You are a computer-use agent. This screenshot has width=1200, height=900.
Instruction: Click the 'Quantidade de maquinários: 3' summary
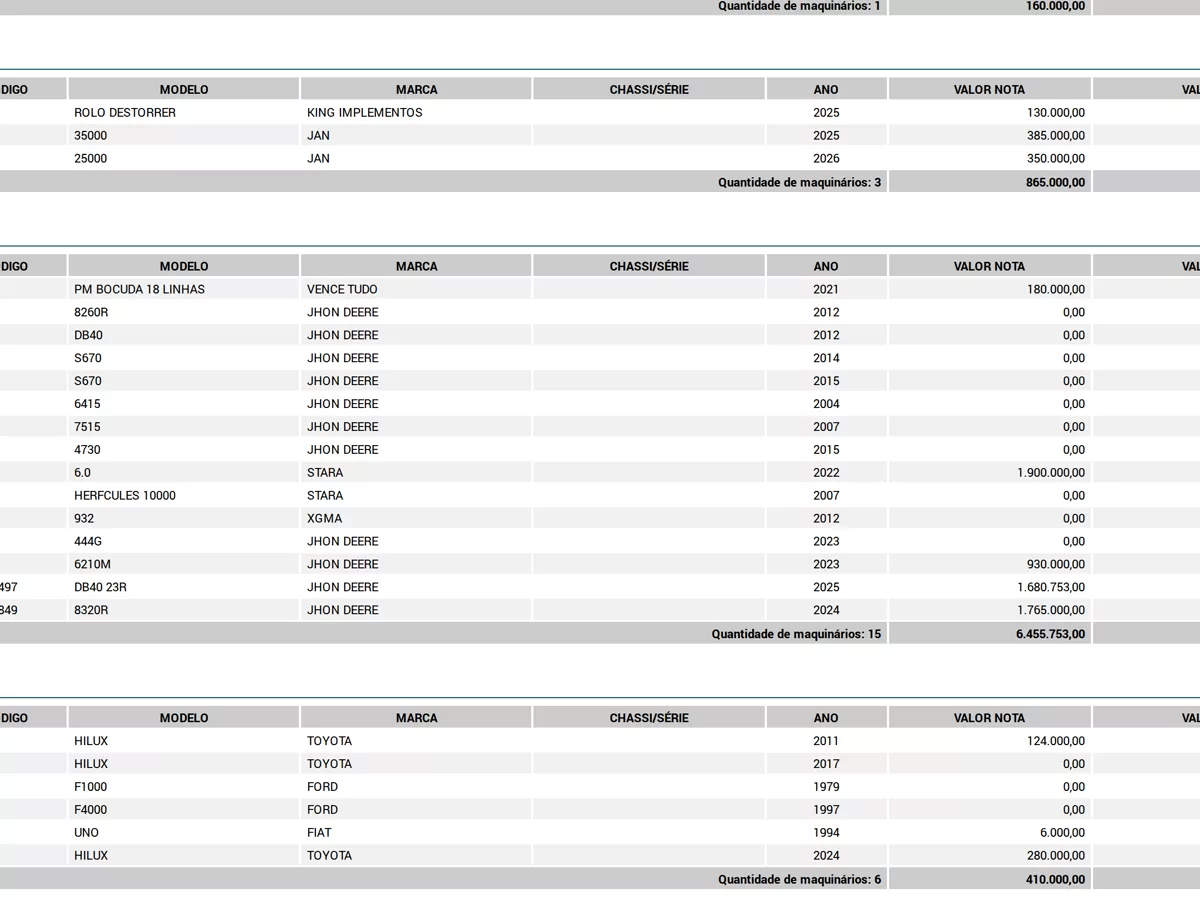click(799, 182)
